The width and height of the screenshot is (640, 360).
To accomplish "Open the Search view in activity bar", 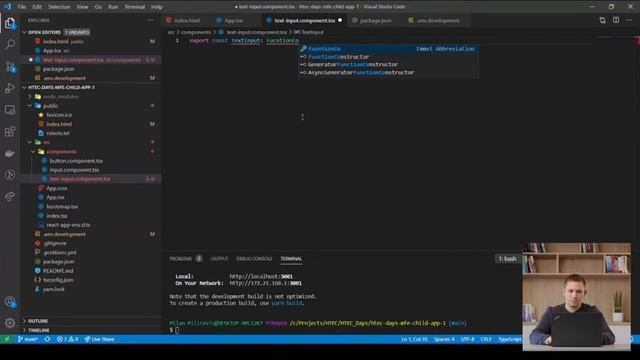I will pos(10,44).
